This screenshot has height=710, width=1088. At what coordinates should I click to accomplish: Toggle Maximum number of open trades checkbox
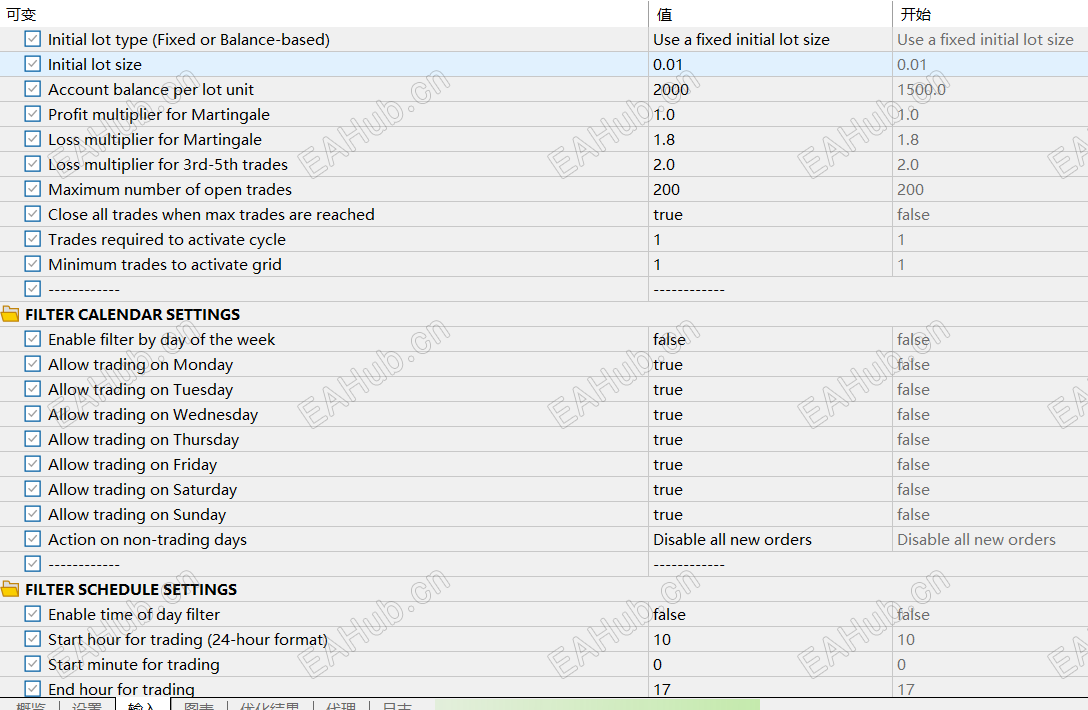click(33, 189)
